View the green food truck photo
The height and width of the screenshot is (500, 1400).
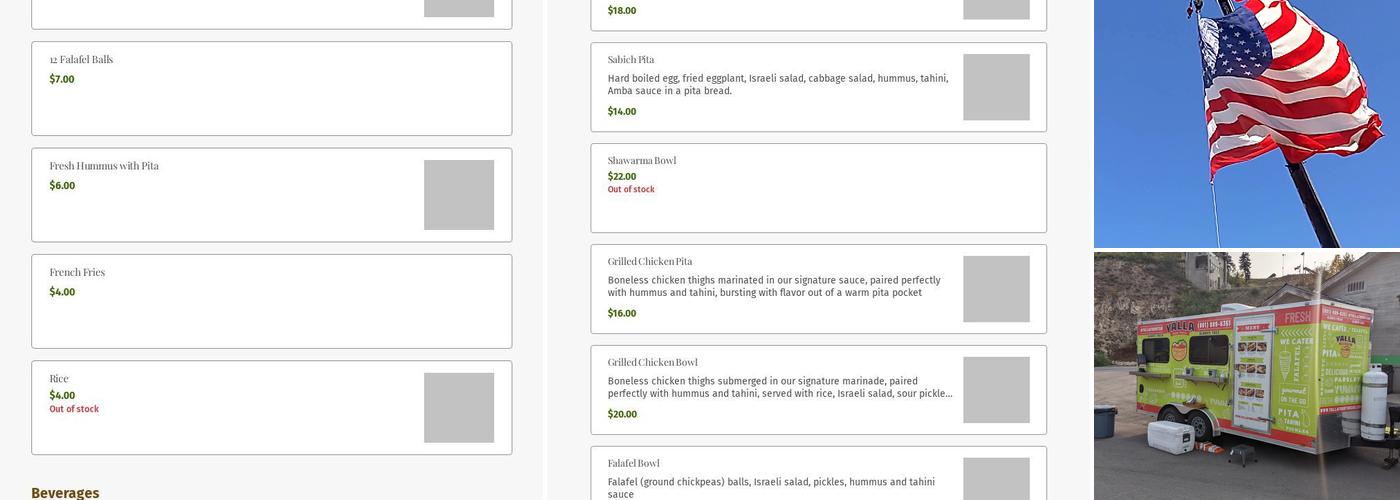click(x=1246, y=376)
